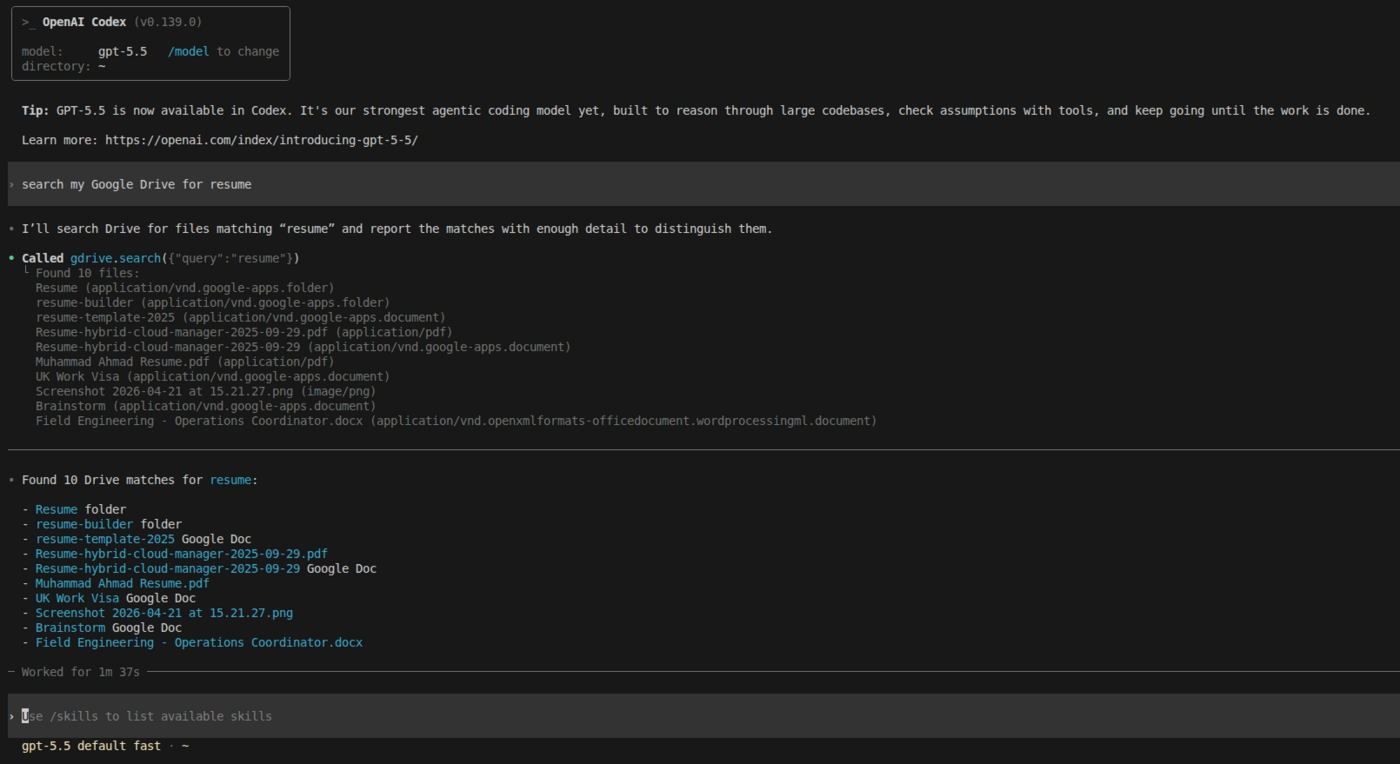
Task: Open resume-template-2025 Google Doc link
Action: (105, 539)
